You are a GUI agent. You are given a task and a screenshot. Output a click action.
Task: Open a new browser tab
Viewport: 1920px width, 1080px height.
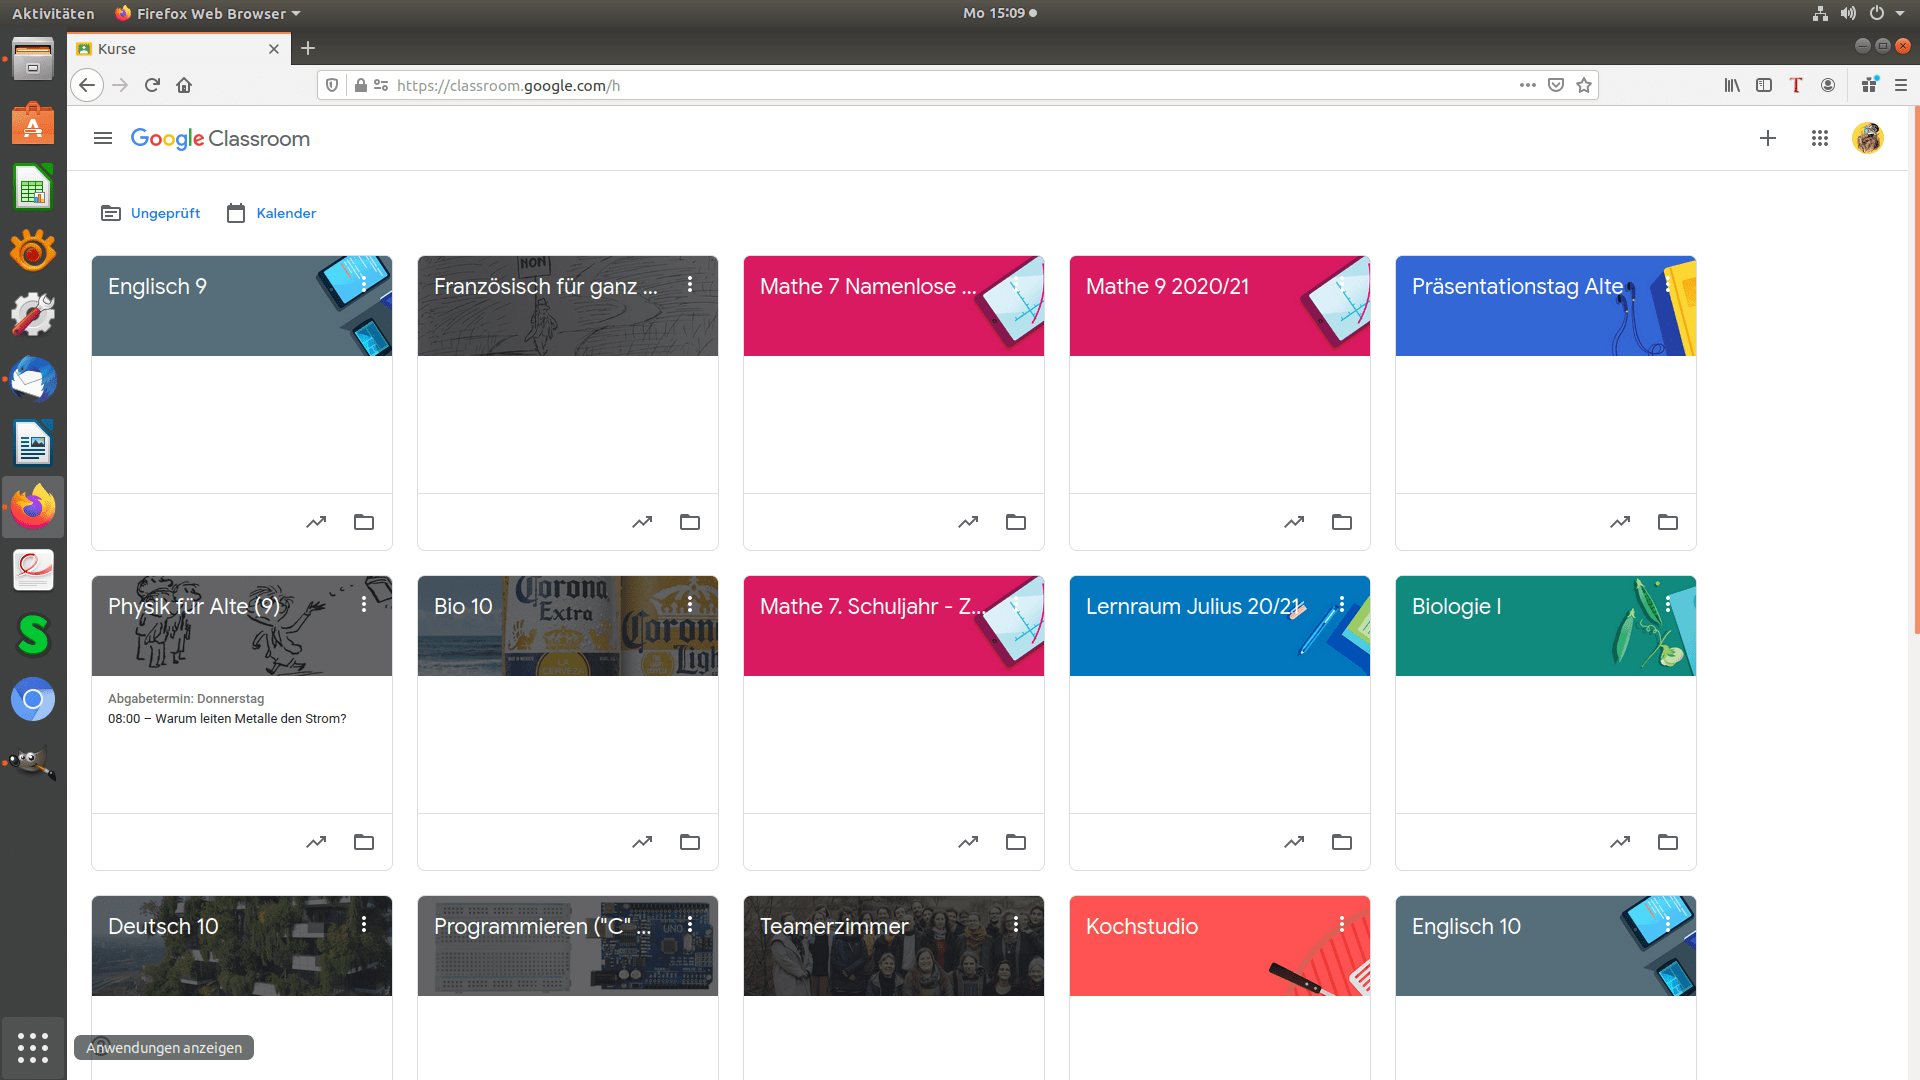[x=308, y=48]
